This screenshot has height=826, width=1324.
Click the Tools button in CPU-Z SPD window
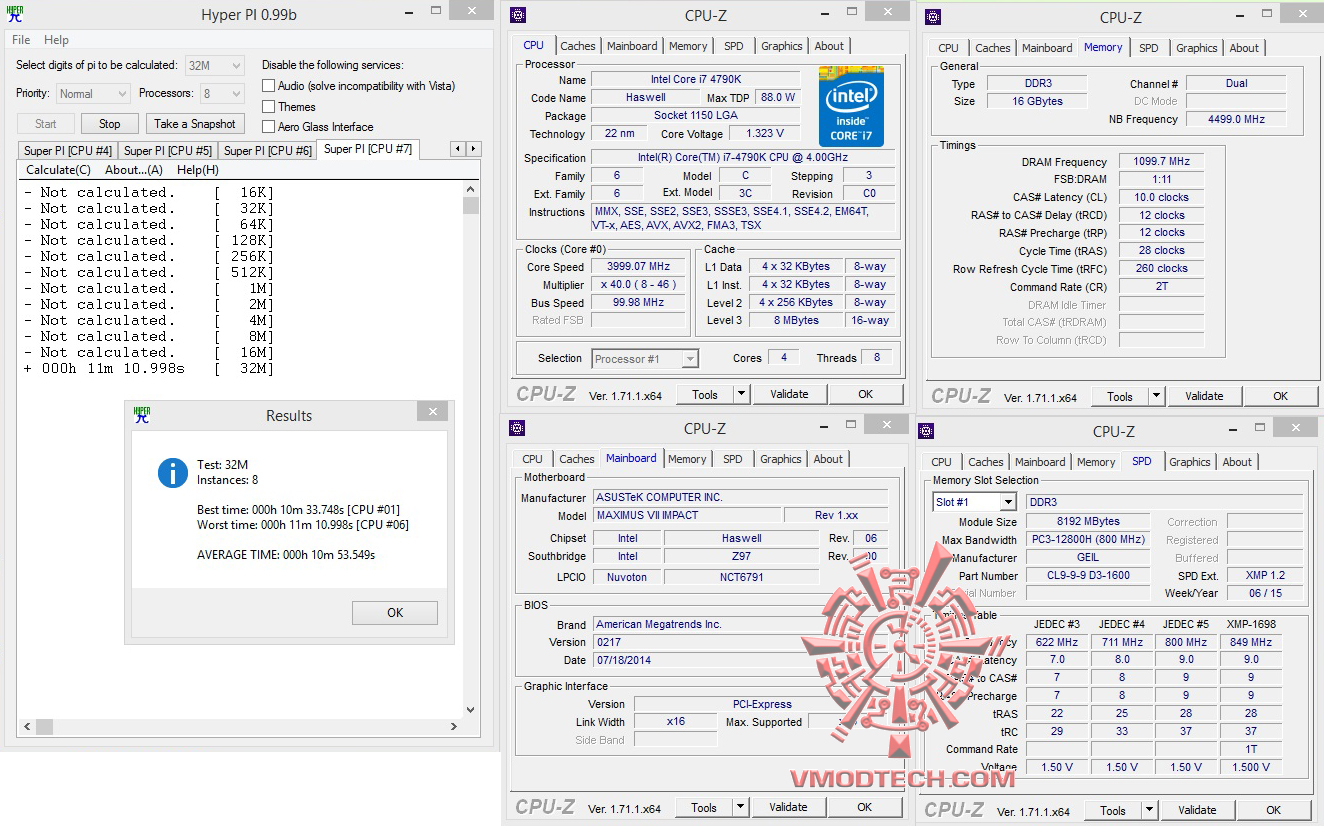pos(1113,810)
